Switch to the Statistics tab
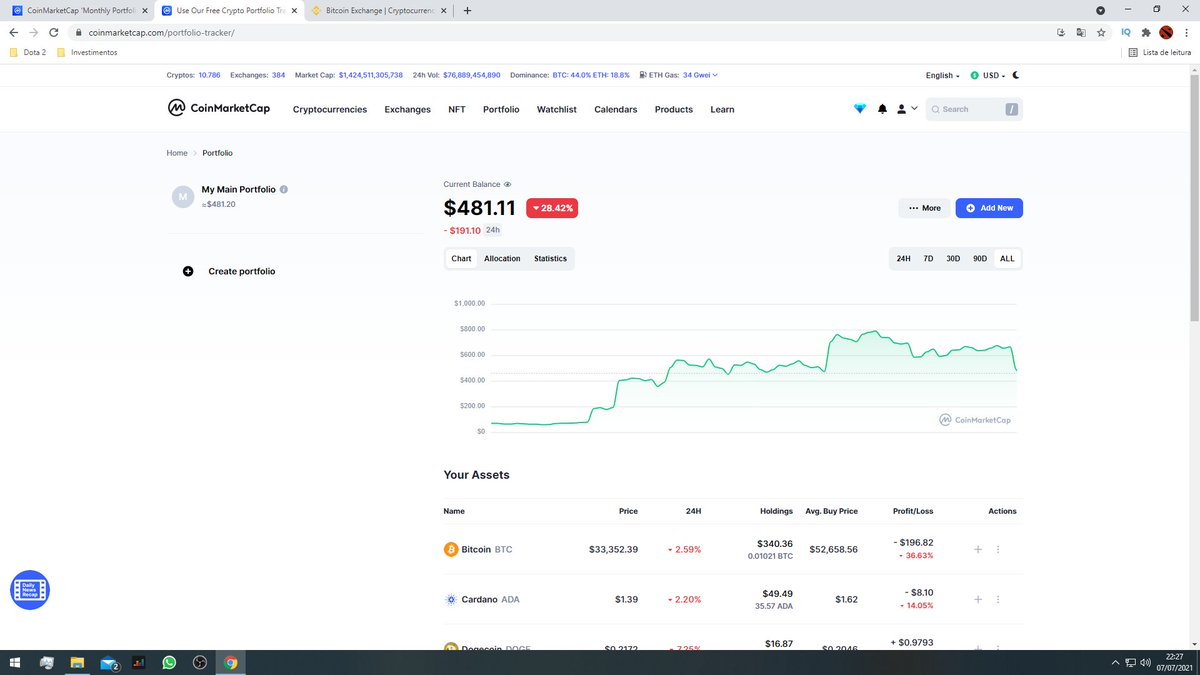The image size is (1200, 675). point(550,258)
